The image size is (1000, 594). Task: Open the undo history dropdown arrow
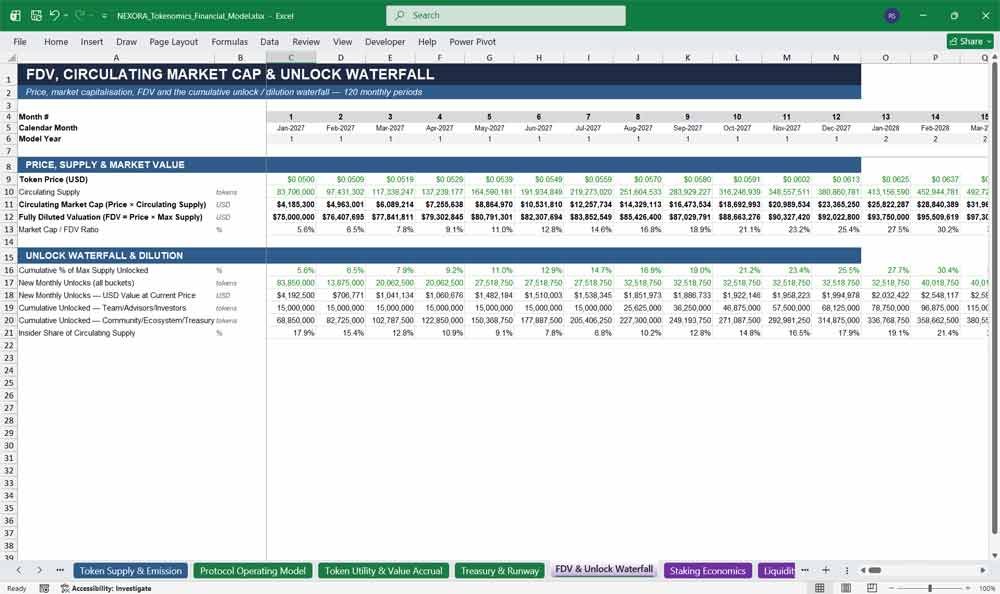65,15
